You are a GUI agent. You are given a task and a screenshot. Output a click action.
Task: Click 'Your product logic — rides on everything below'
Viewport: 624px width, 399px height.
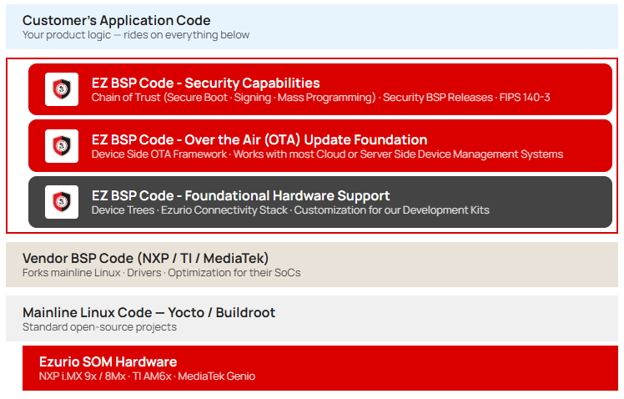tap(136, 35)
